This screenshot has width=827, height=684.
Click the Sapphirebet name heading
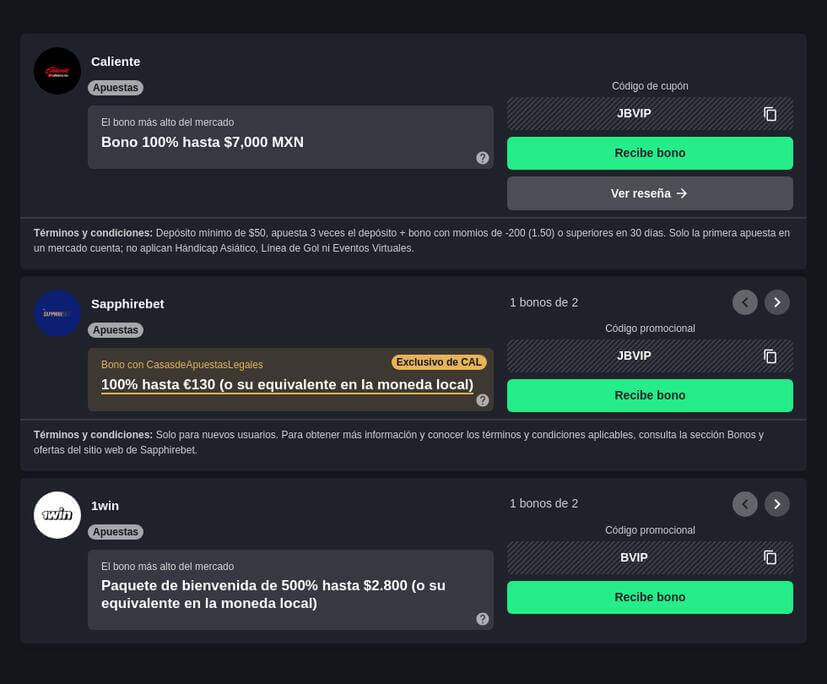(x=128, y=304)
